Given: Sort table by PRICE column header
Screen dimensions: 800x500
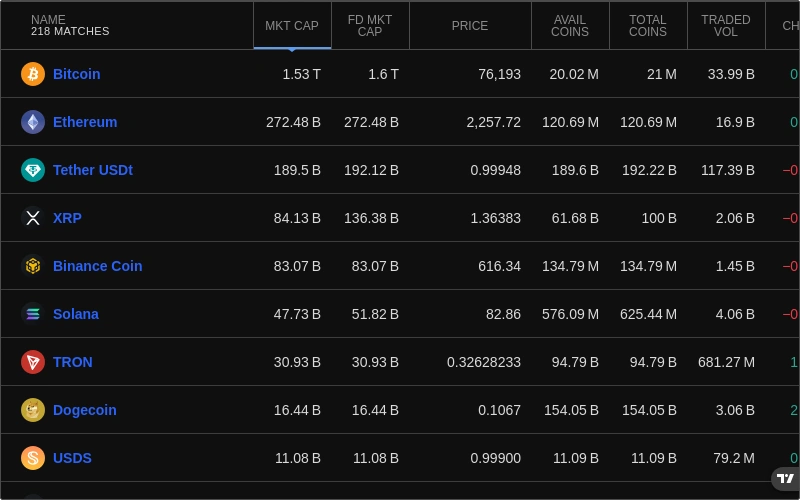Looking at the screenshot, I should click(x=470, y=26).
